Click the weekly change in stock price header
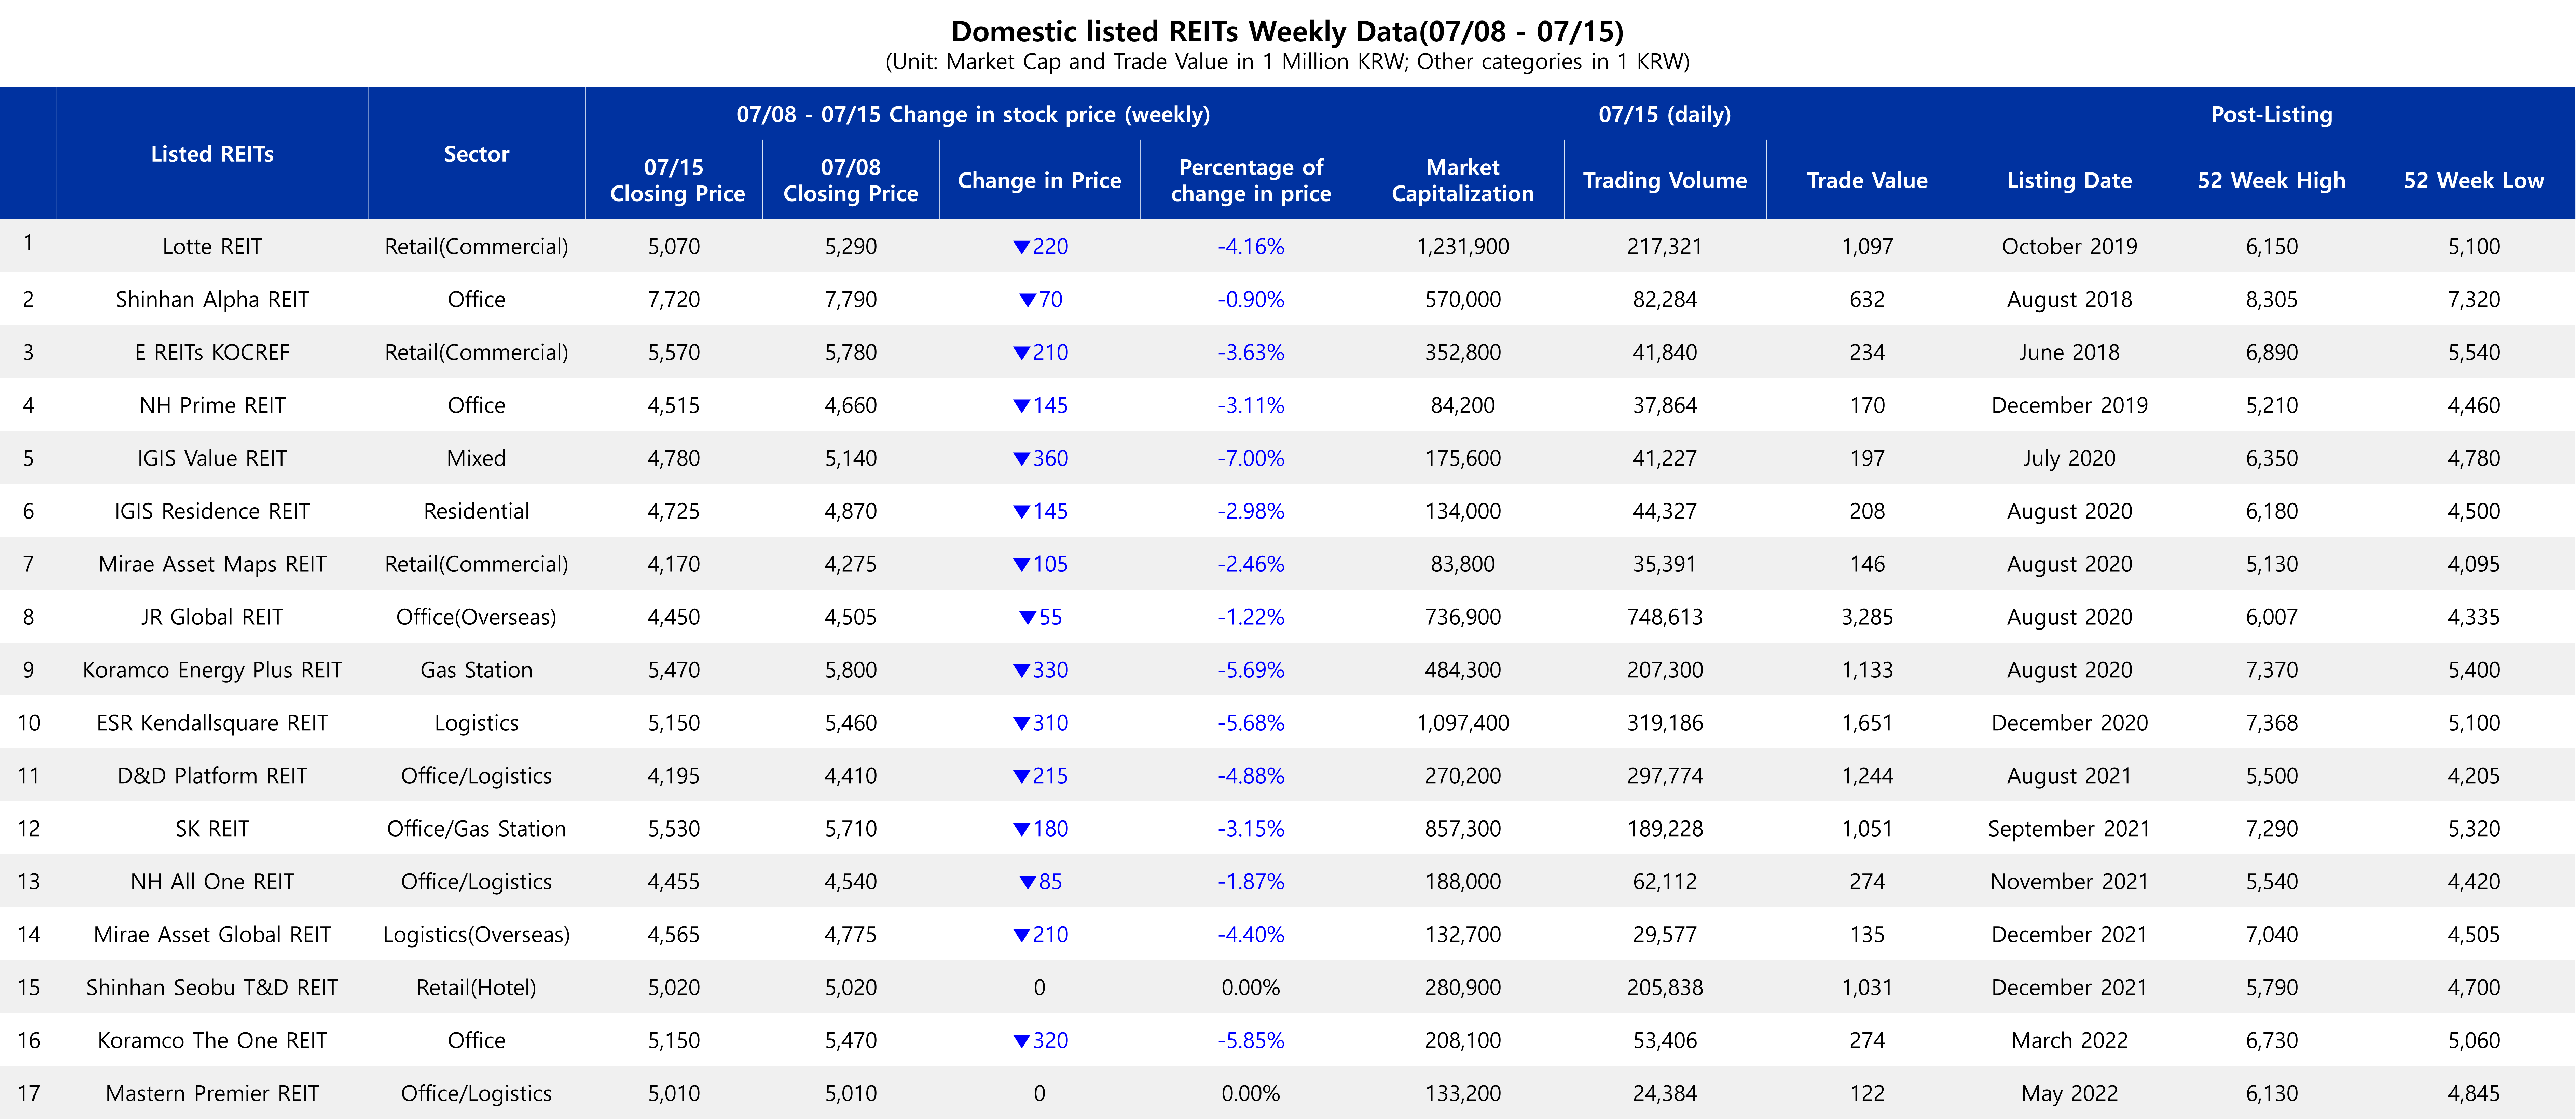 (973, 114)
